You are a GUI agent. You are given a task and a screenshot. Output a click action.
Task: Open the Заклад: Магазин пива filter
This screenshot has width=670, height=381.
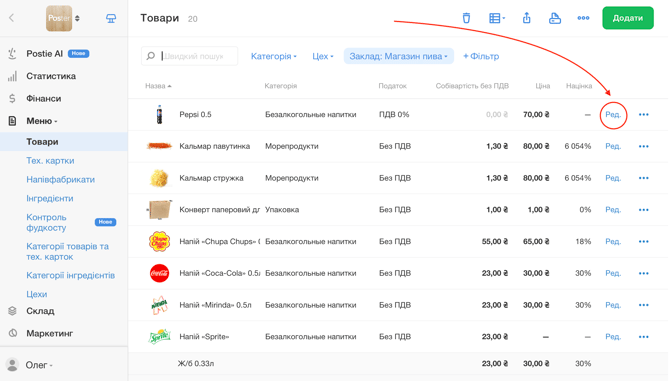(398, 56)
